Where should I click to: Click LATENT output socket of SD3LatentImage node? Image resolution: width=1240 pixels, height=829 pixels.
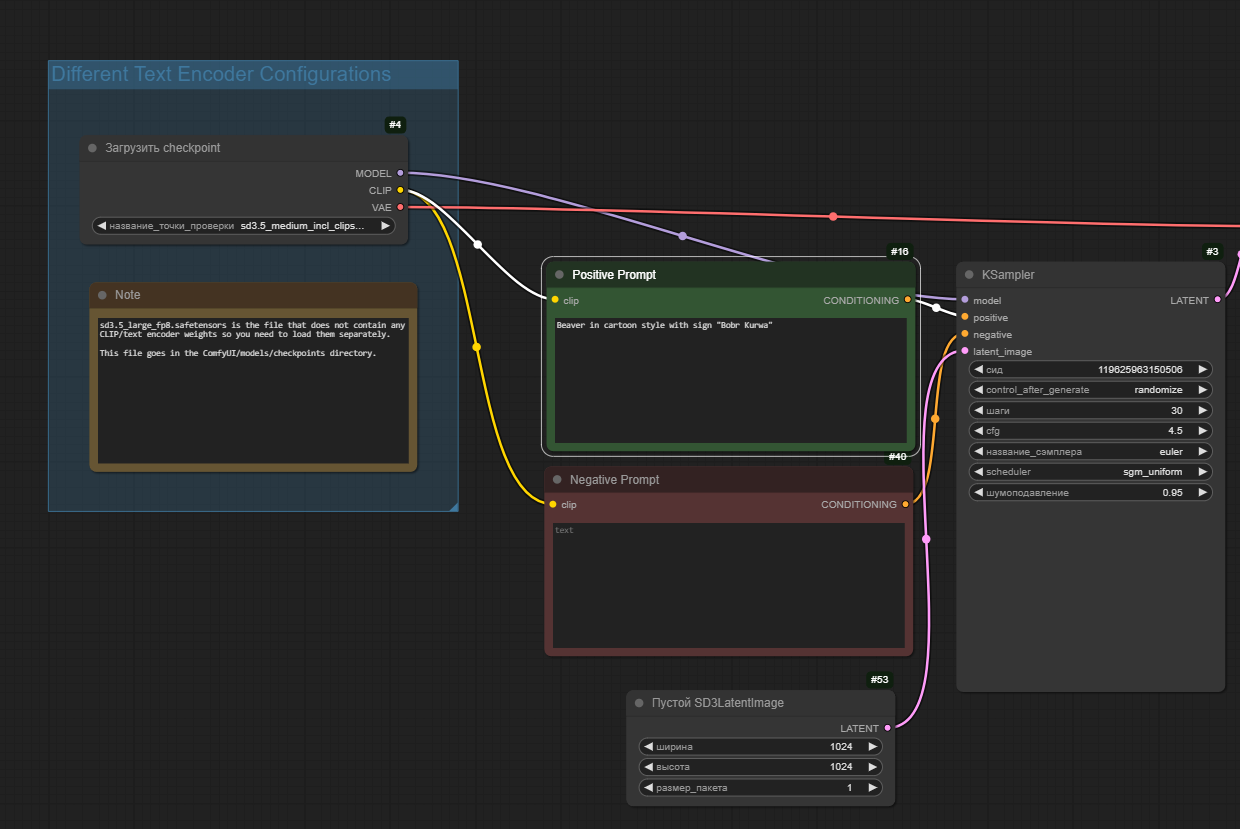tap(887, 729)
